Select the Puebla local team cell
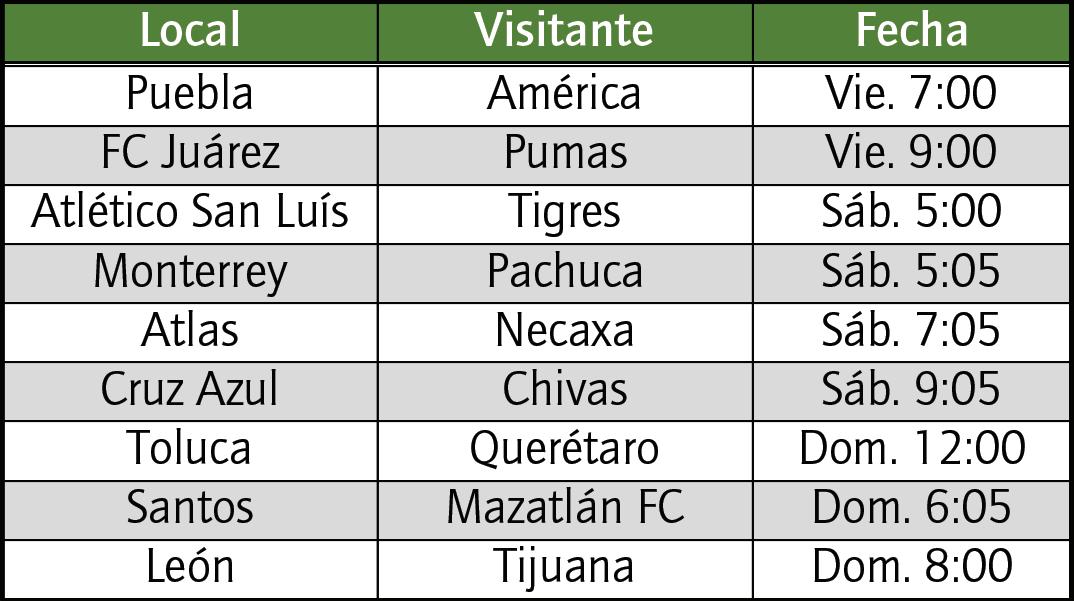This screenshot has height=601, width=1074. (x=190, y=95)
